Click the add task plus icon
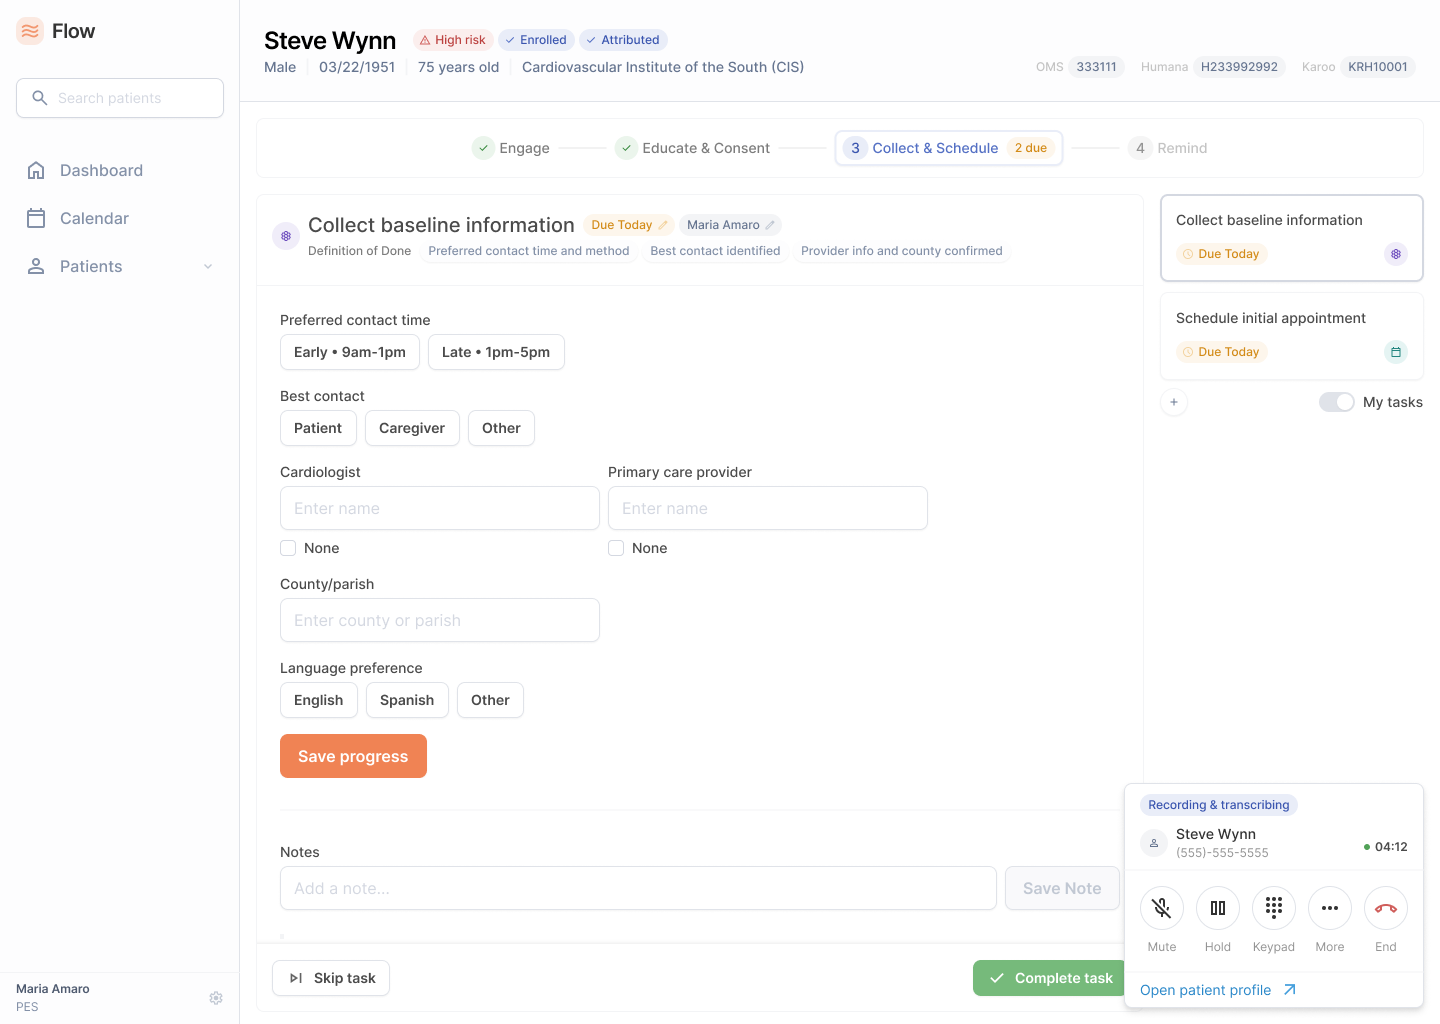The height and width of the screenshot is (1024, 1440). pyautogui.click(x=1174, y=402)
